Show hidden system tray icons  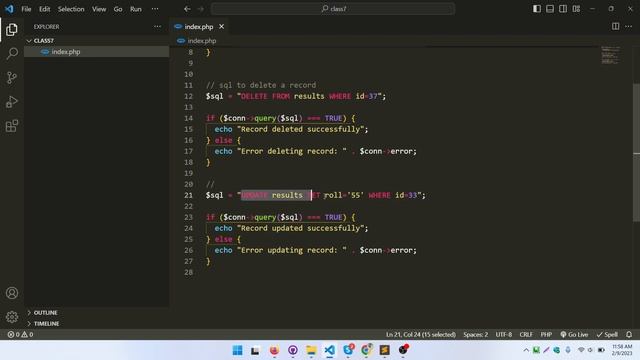(x=526, y=350)
